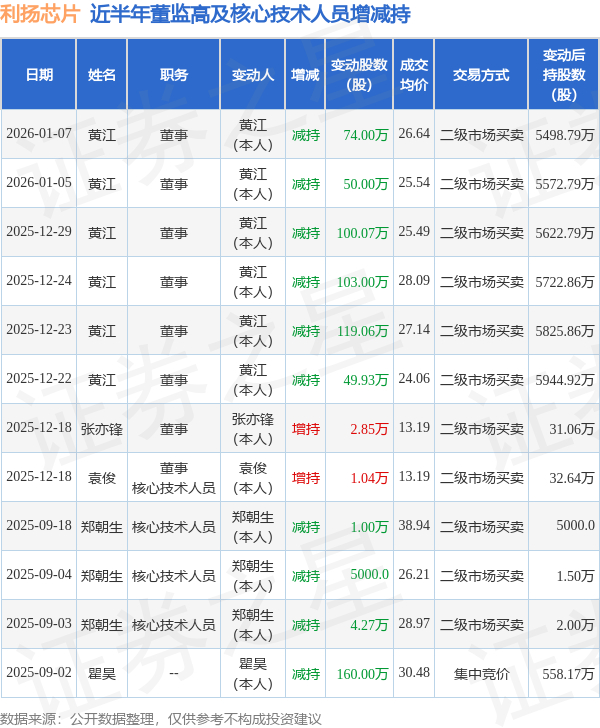Image resolution: width=600 pixels, height=728 pixels.
Task: Click the 交易方式 column header
Action: click(x=481, y=75)
